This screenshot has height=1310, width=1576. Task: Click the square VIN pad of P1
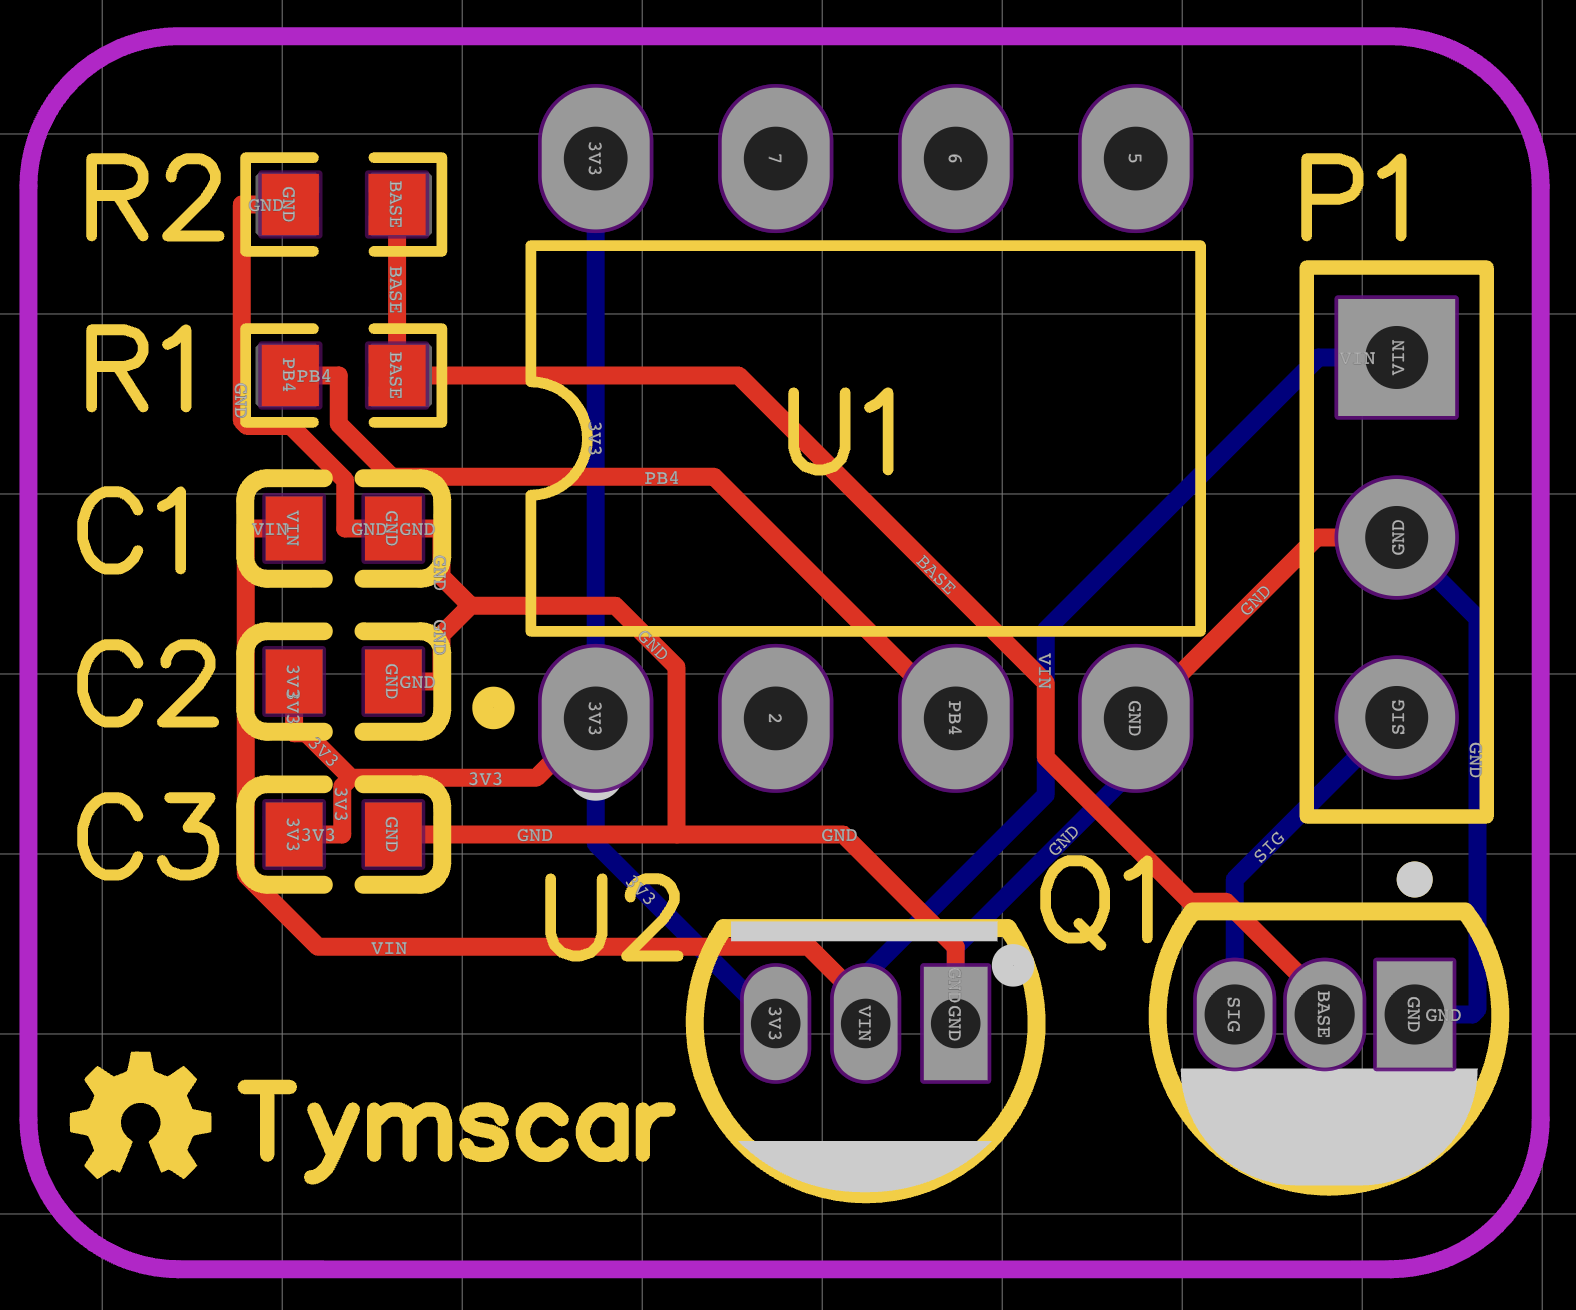(x=1397, y=357)
